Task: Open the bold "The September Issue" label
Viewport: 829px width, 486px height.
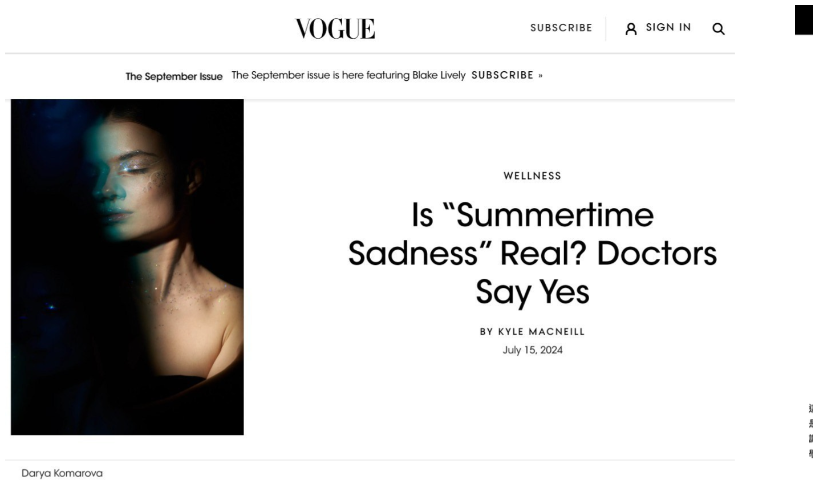Action: tap(174, 76)
